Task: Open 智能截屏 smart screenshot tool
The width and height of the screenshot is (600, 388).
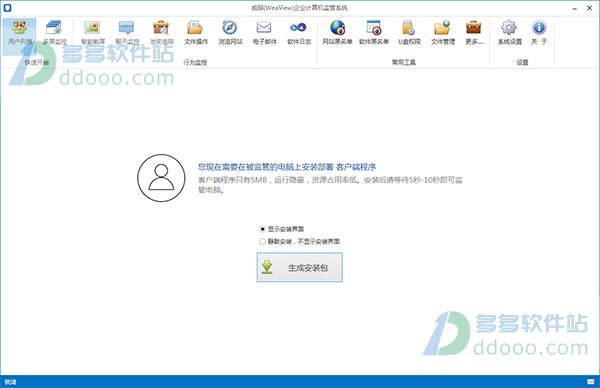Action: (x=93, y=33)
